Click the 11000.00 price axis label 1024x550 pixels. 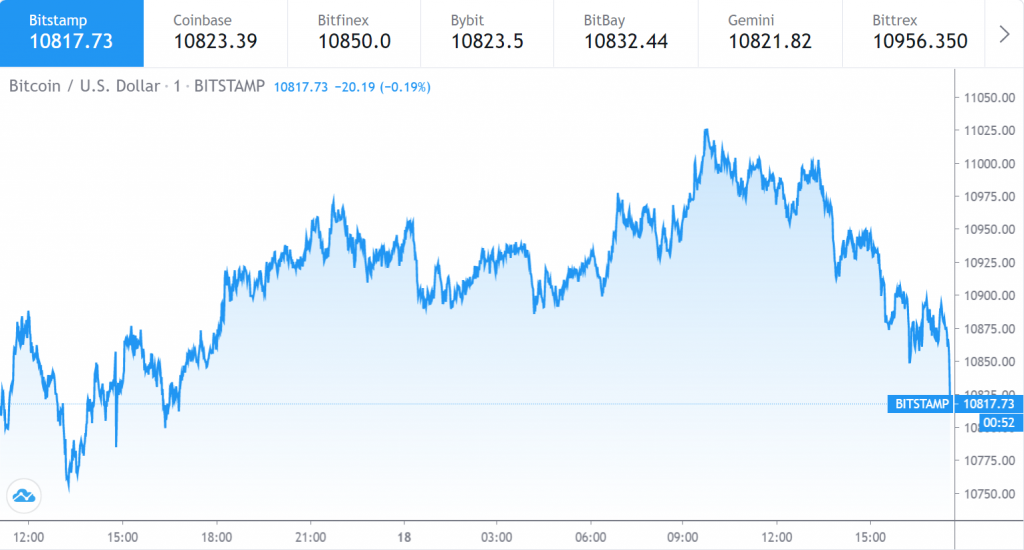tap(989, 164)
